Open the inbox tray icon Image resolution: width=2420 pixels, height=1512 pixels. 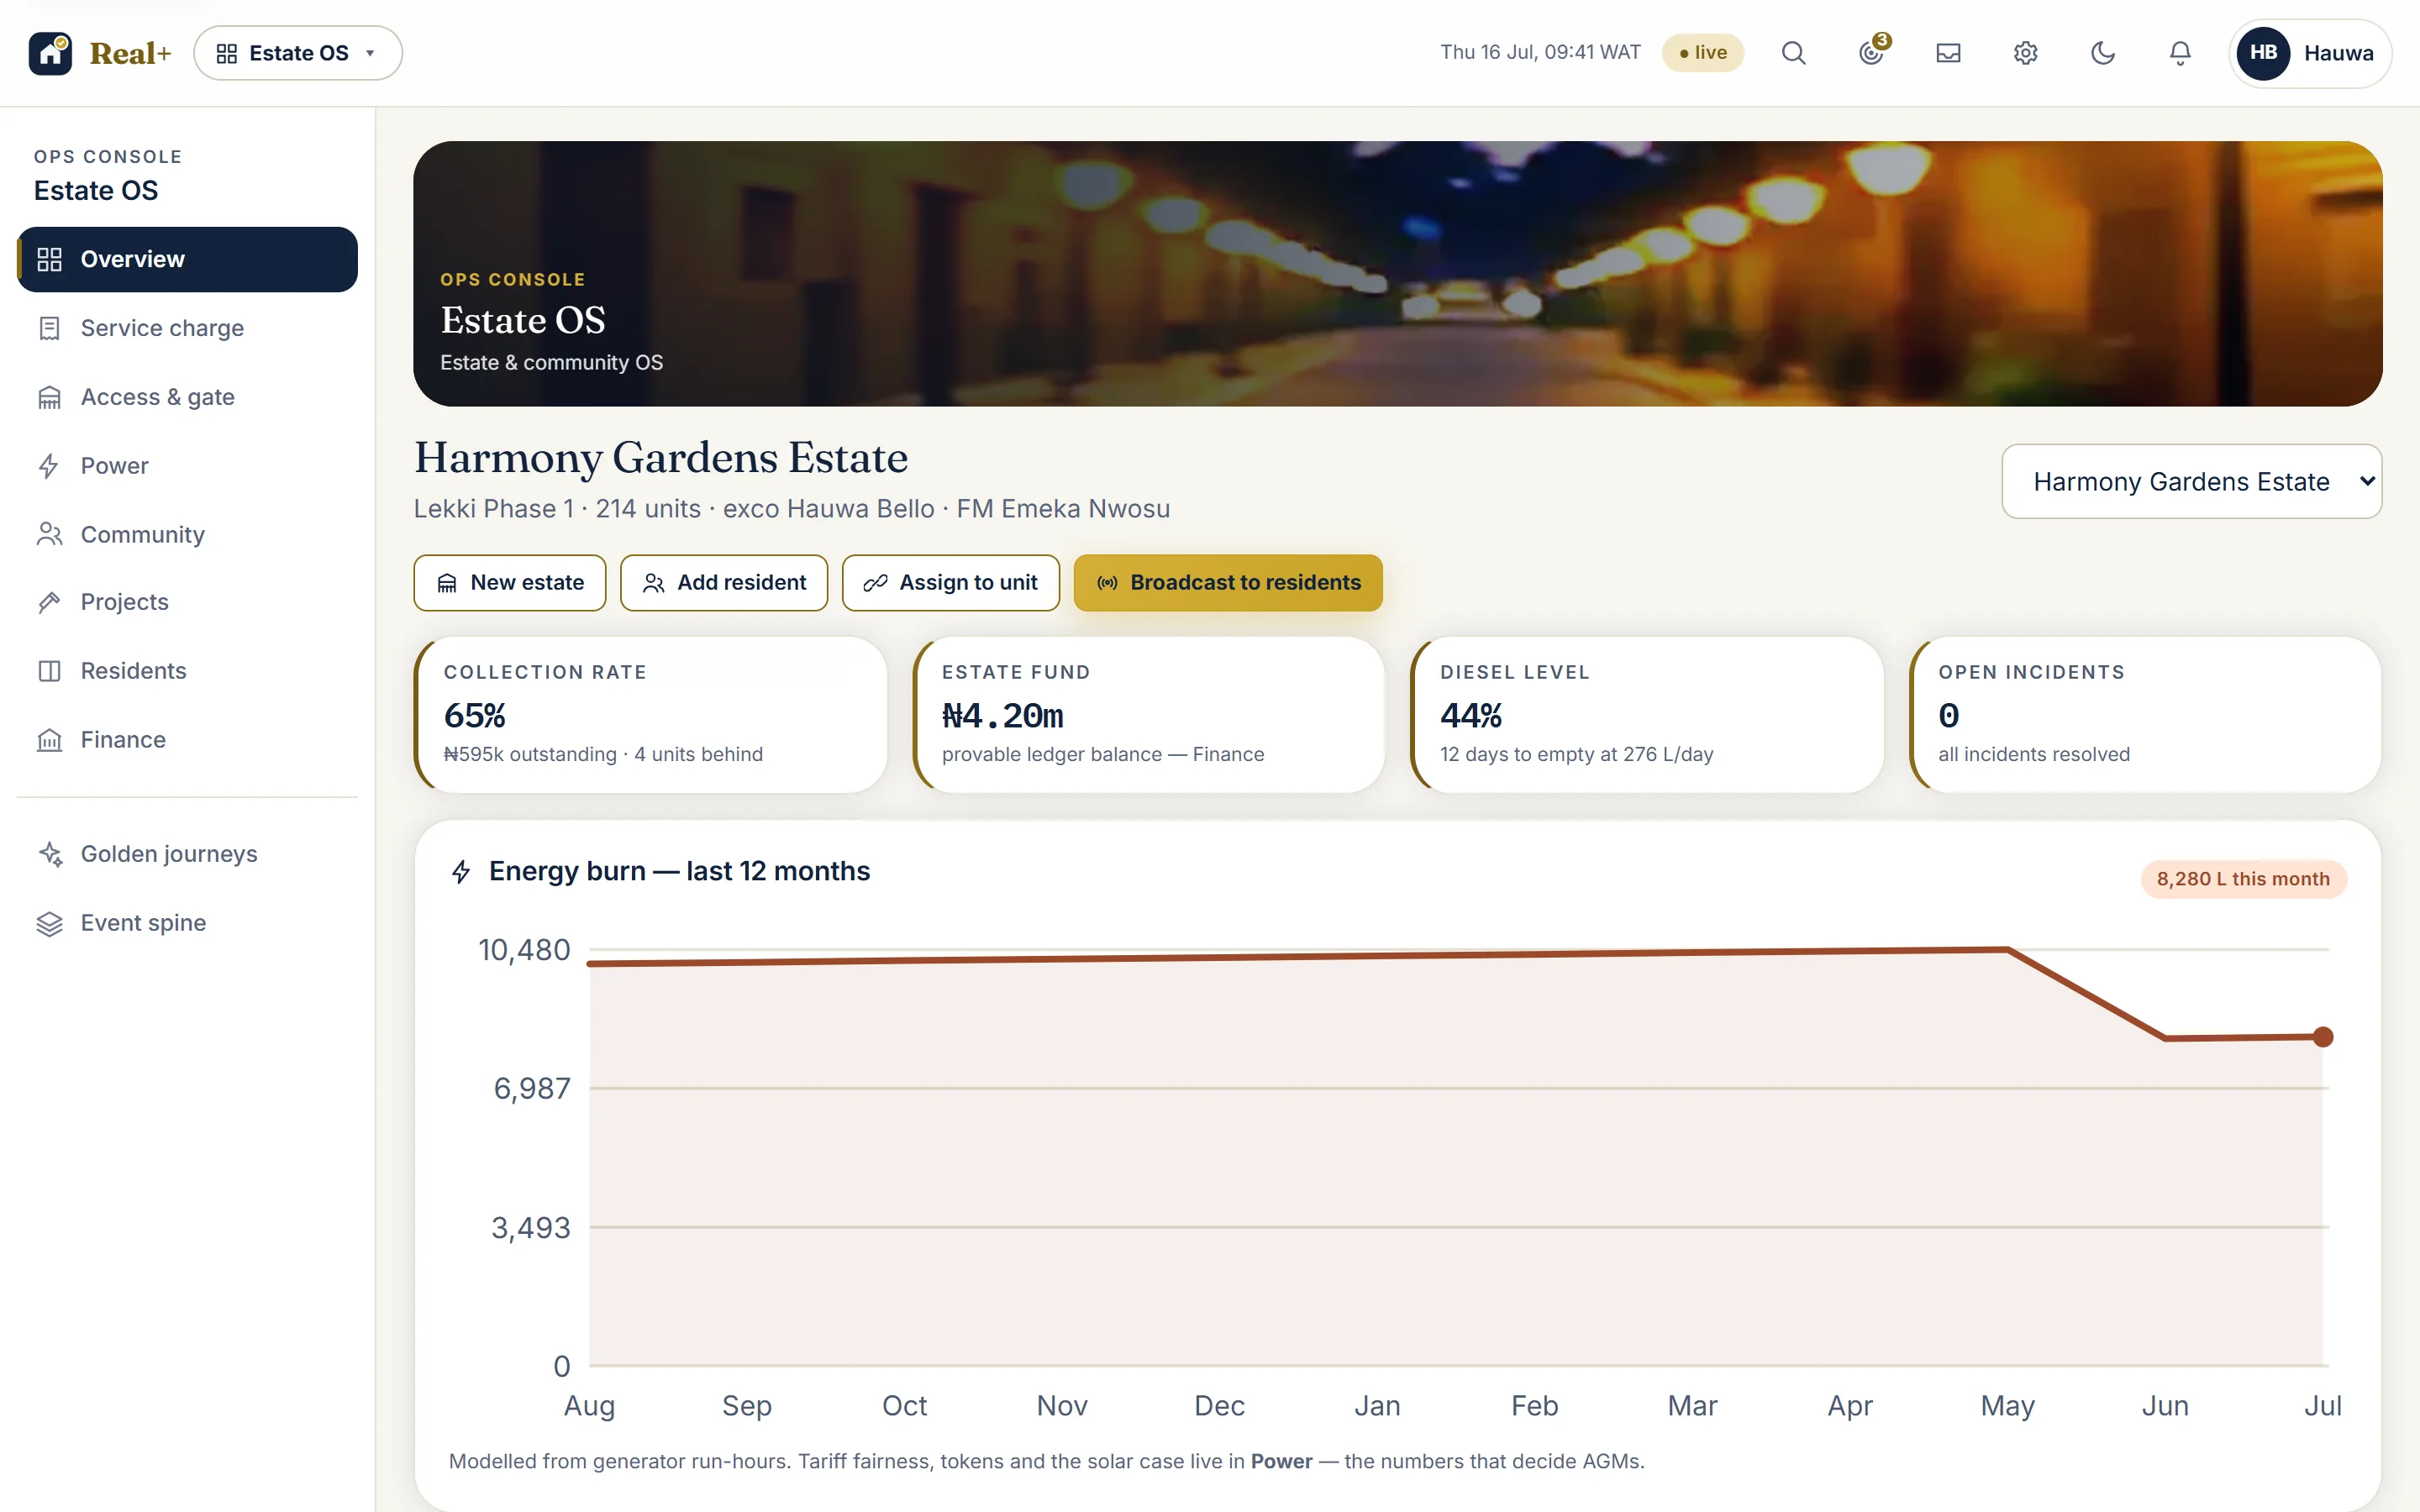pos(1948,53)
